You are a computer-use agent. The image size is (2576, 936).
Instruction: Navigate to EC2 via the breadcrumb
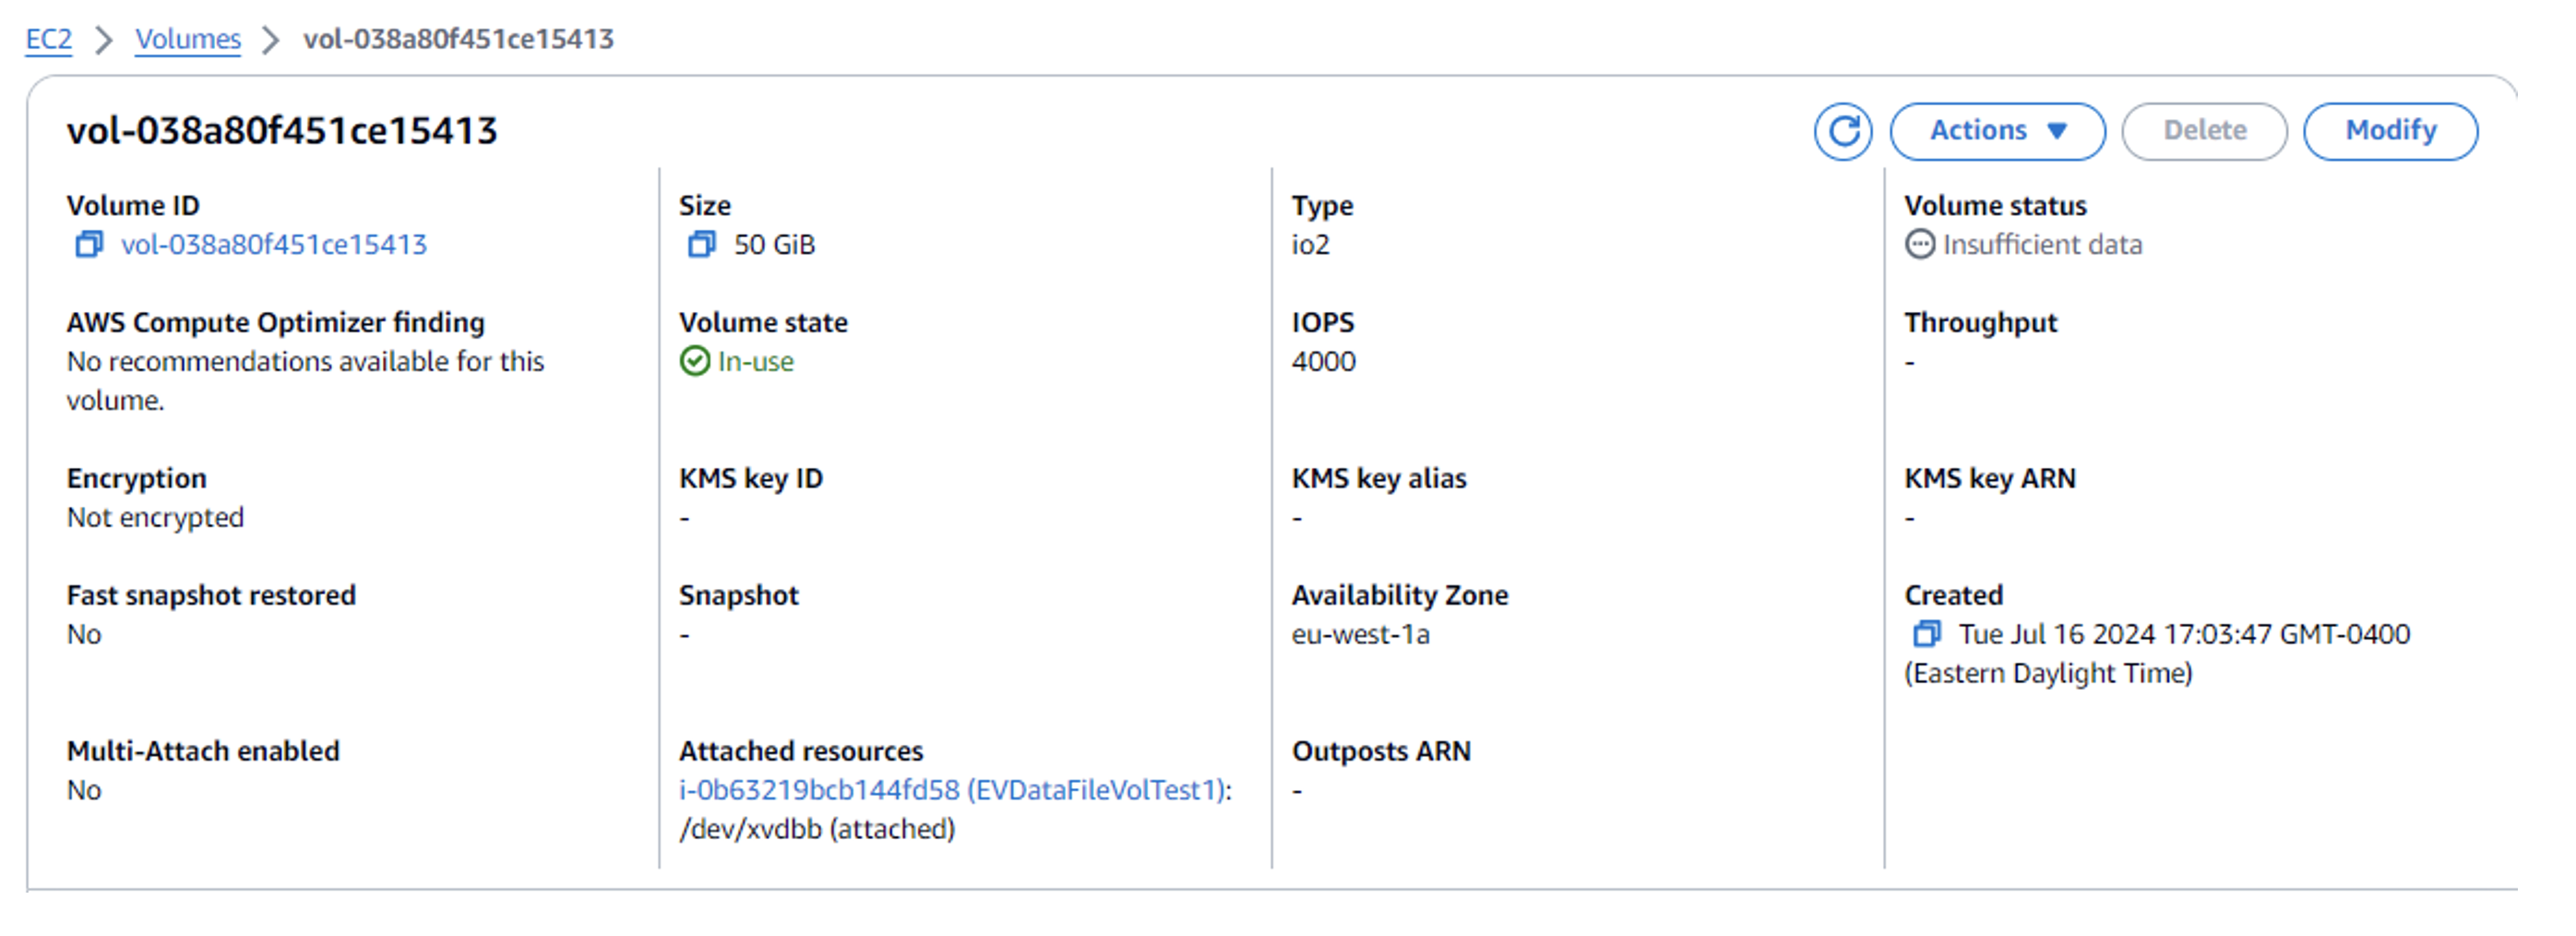(48, 39)
